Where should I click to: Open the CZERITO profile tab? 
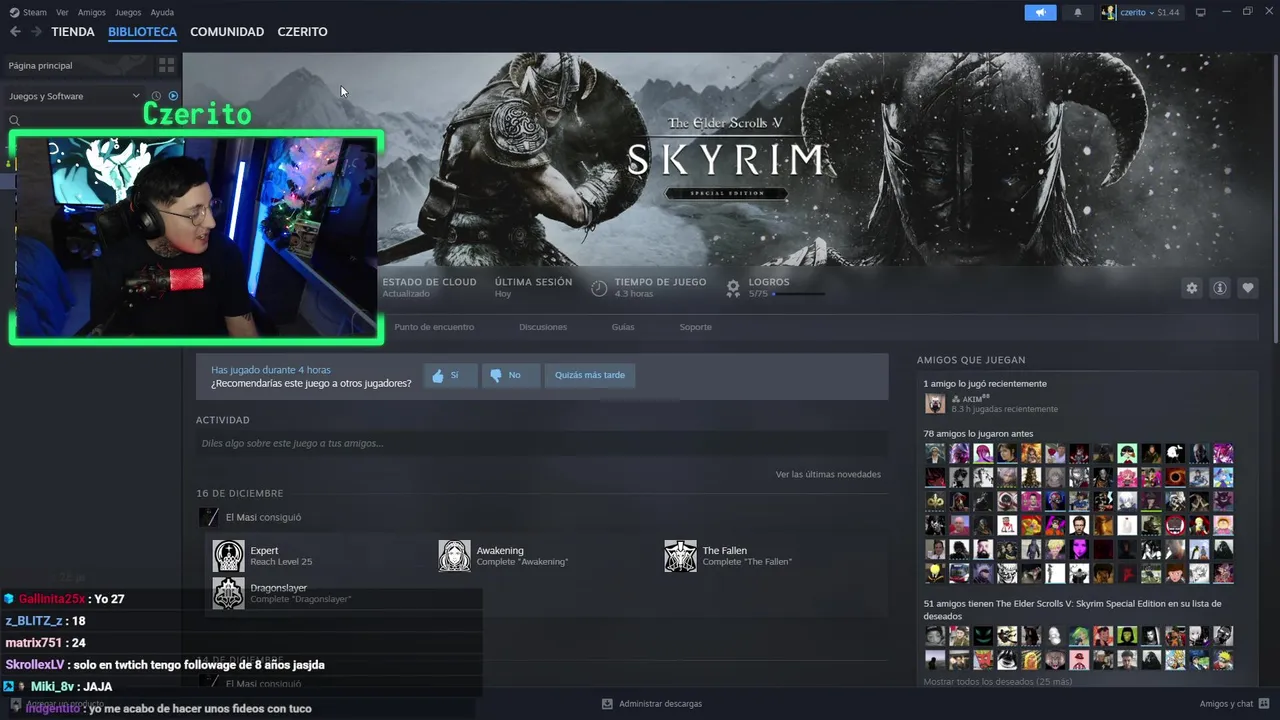click(x=302, y=32)
